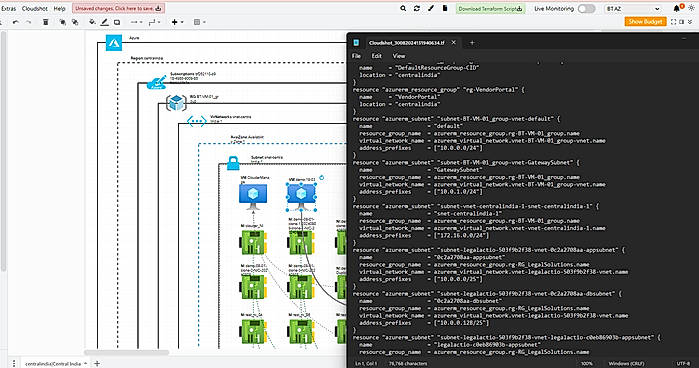Click Ln 1, Col 1 status
699x368 pixels.
click(x=366, y=364)
